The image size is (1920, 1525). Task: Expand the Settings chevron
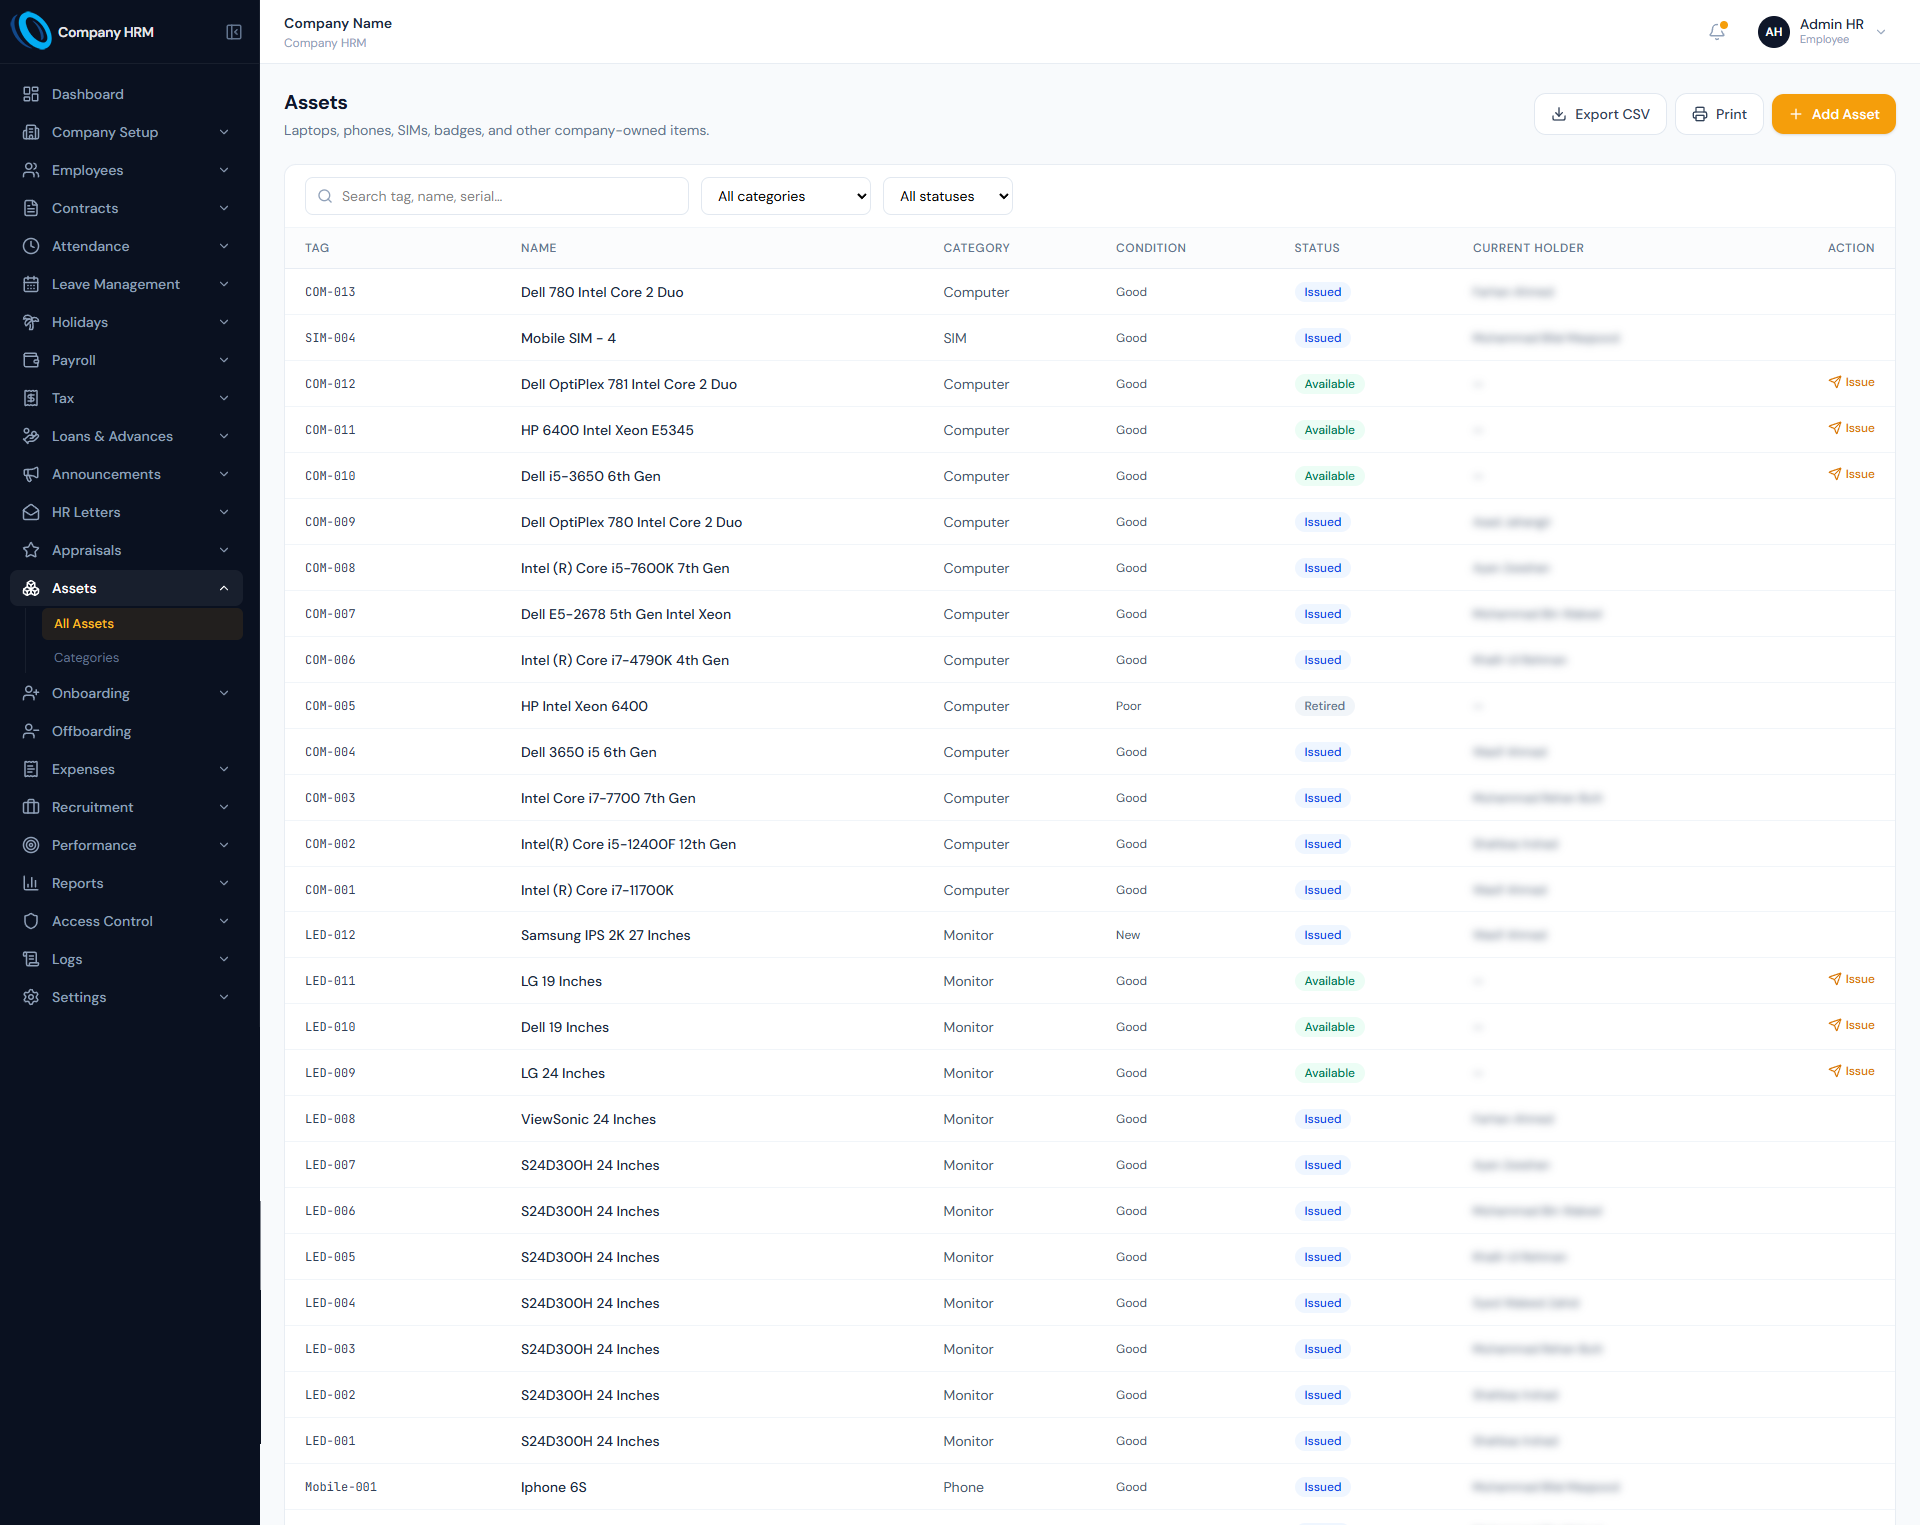(x=224, y=997)
